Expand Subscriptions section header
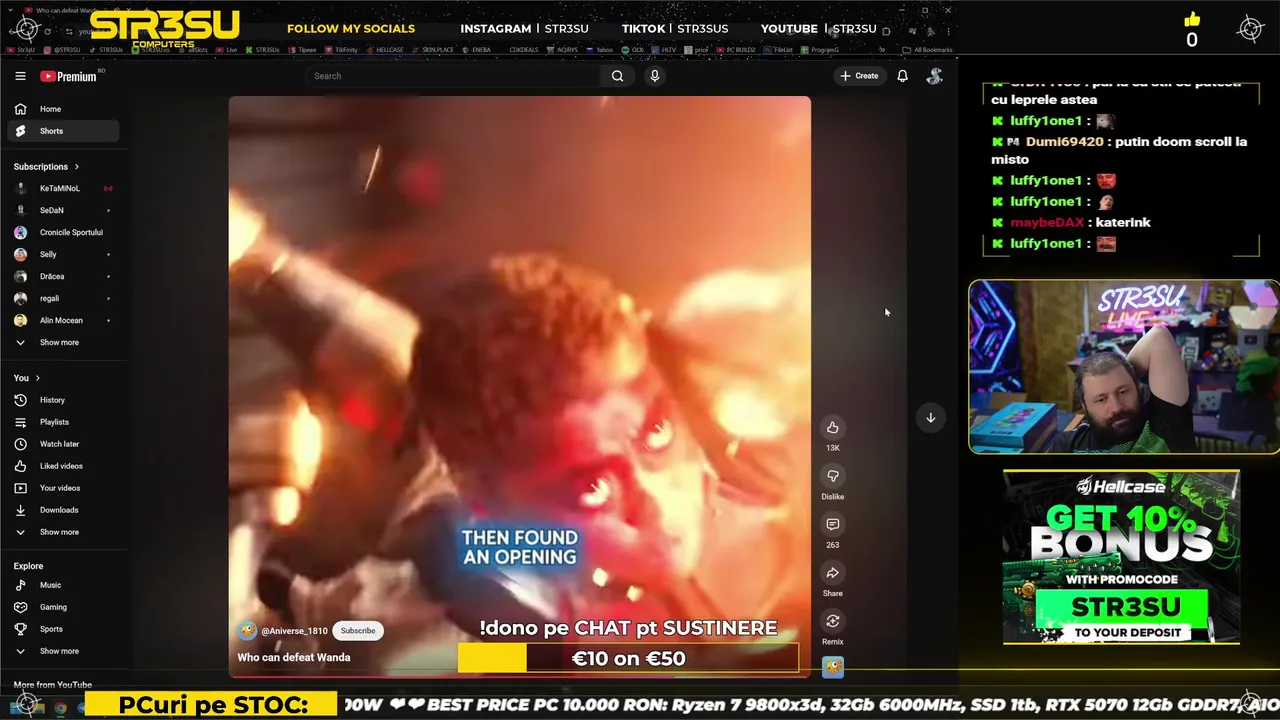Screen dimensions: 1280x720 (x=46, y=167)
